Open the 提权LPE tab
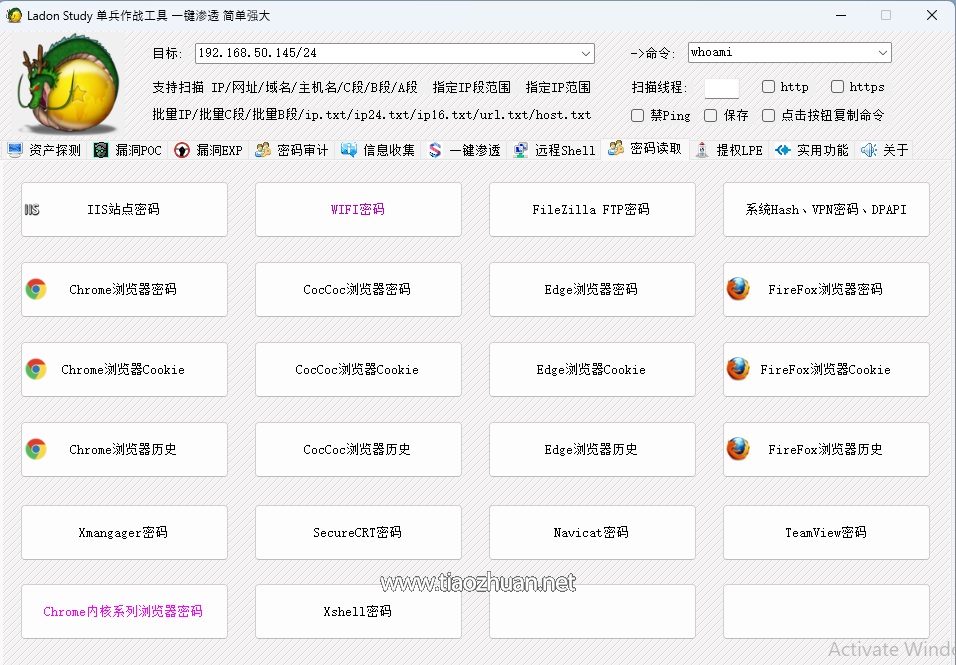This screenshot has height=665, width=956. click(x=730, y=150)
